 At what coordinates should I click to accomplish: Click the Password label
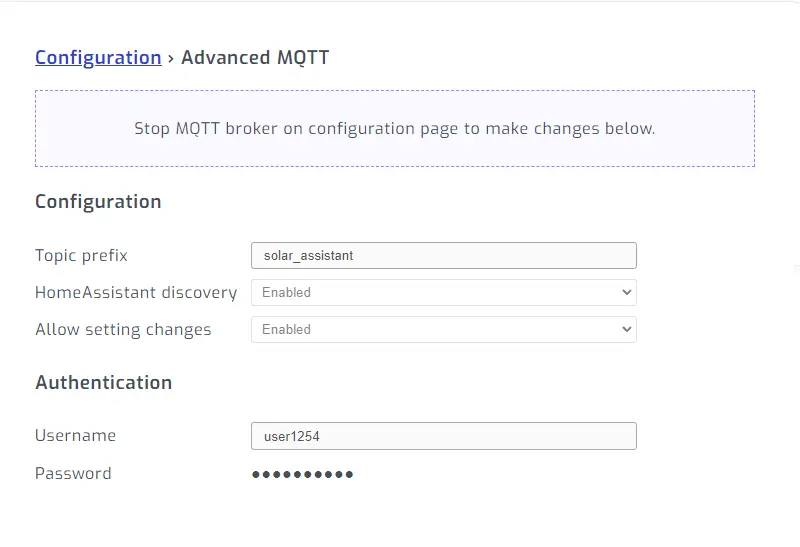coord(73,473)
